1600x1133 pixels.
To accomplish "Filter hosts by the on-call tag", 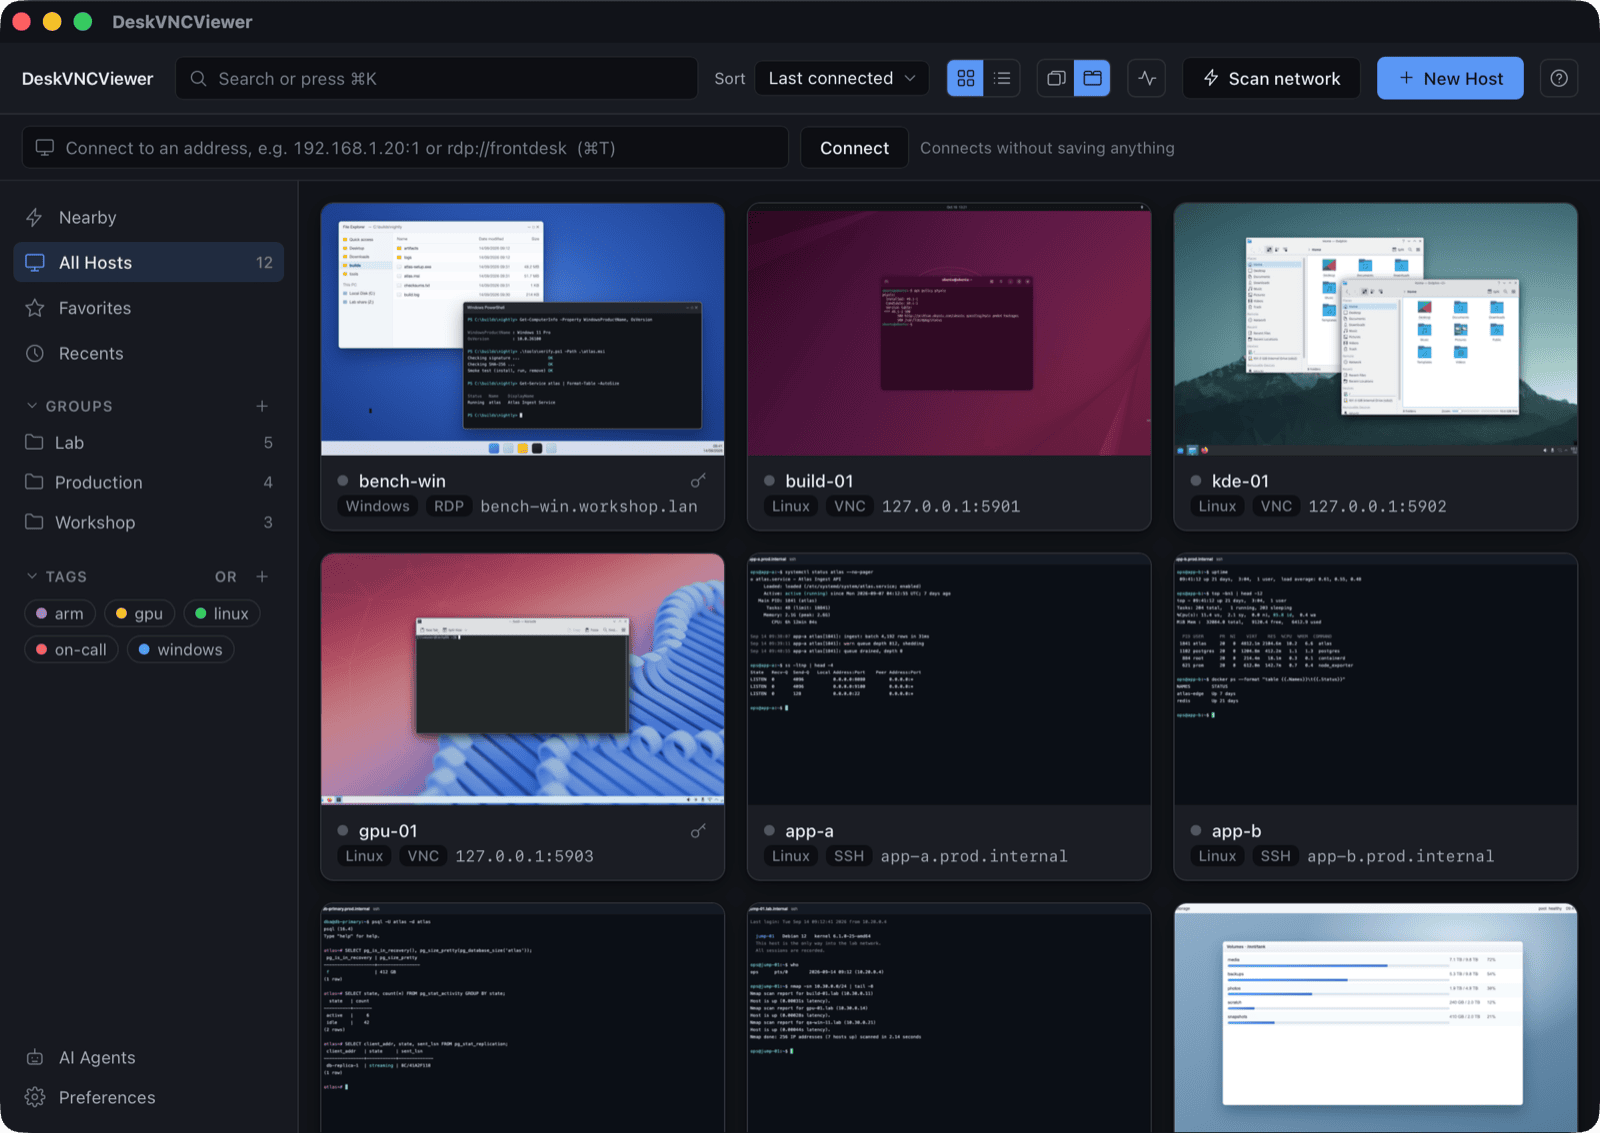I will tap(71, 650).
